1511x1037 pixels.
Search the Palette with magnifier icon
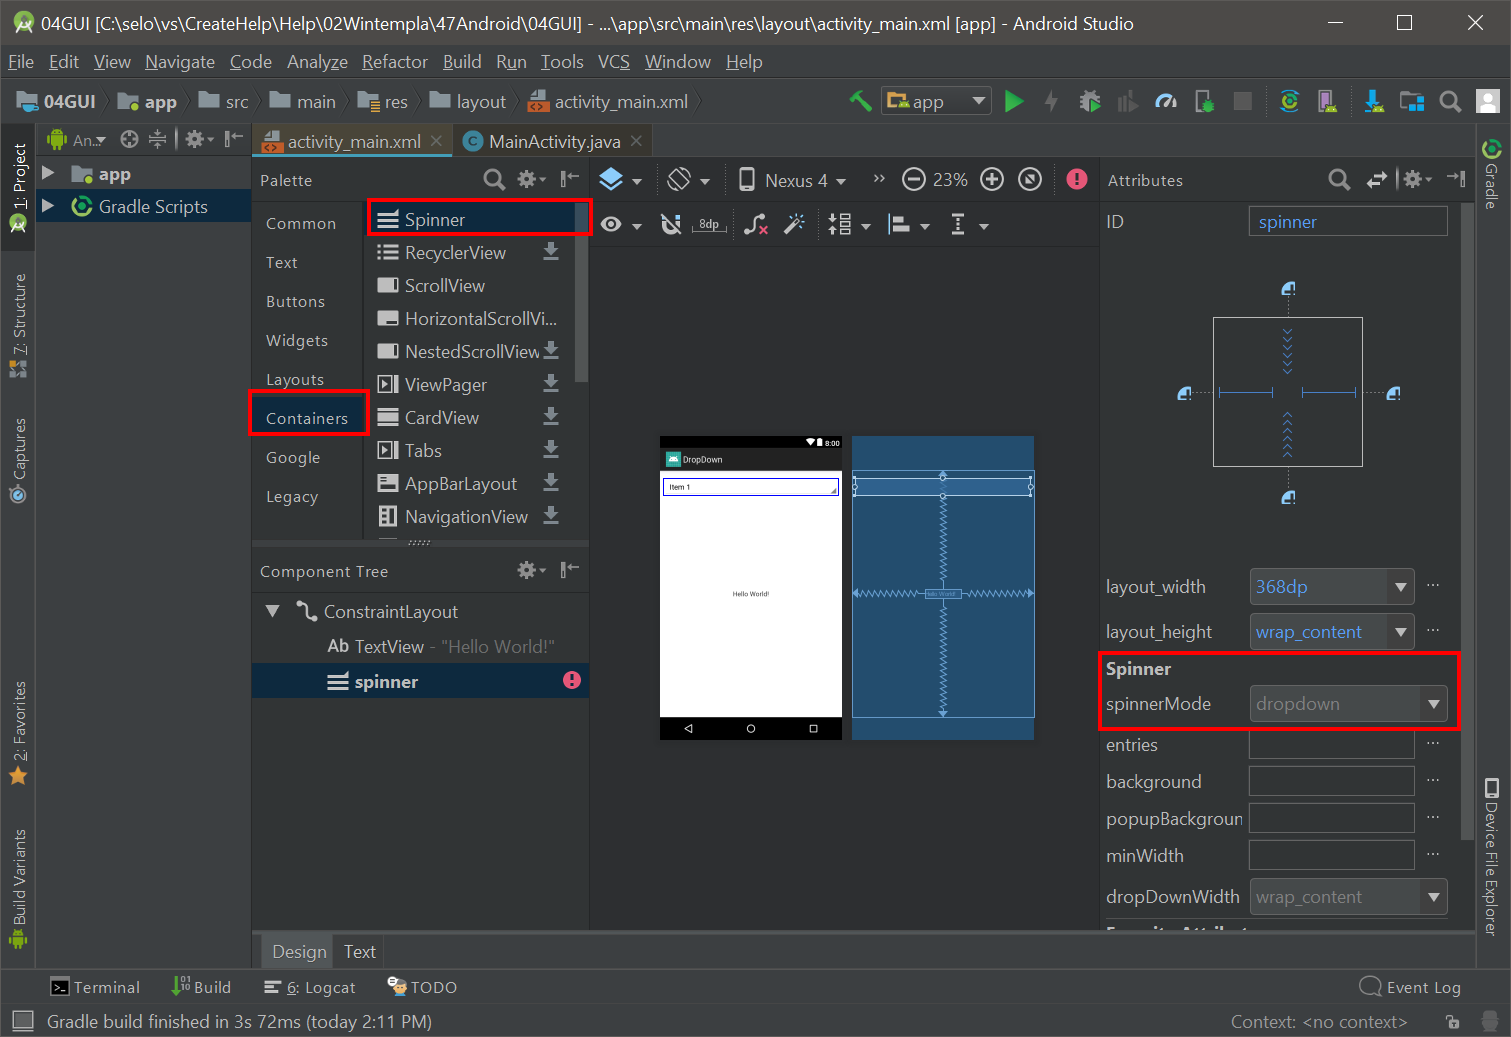pos(494,179)
